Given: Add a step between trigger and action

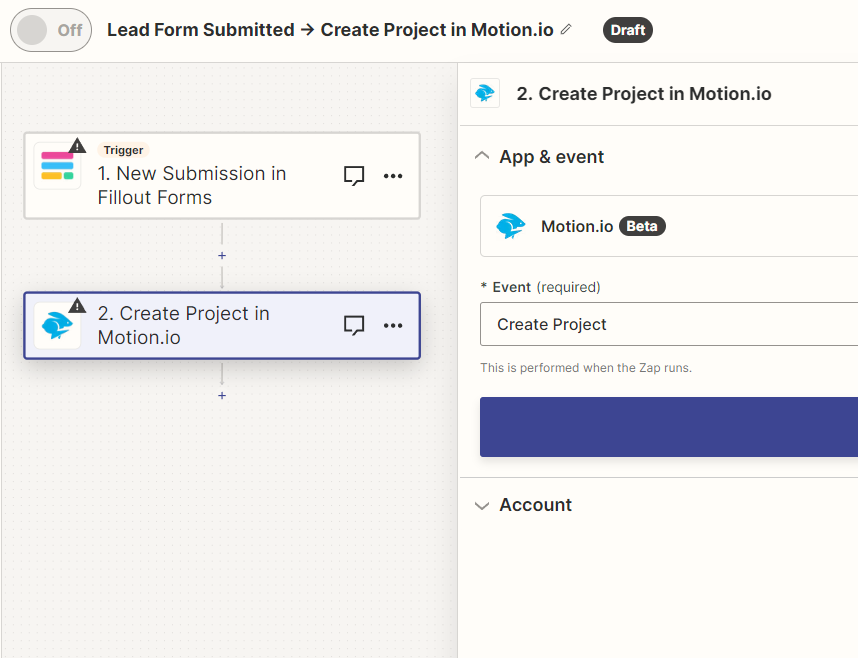Looking at the screenshot, I should pyautogui.click(x=222, y=256).
